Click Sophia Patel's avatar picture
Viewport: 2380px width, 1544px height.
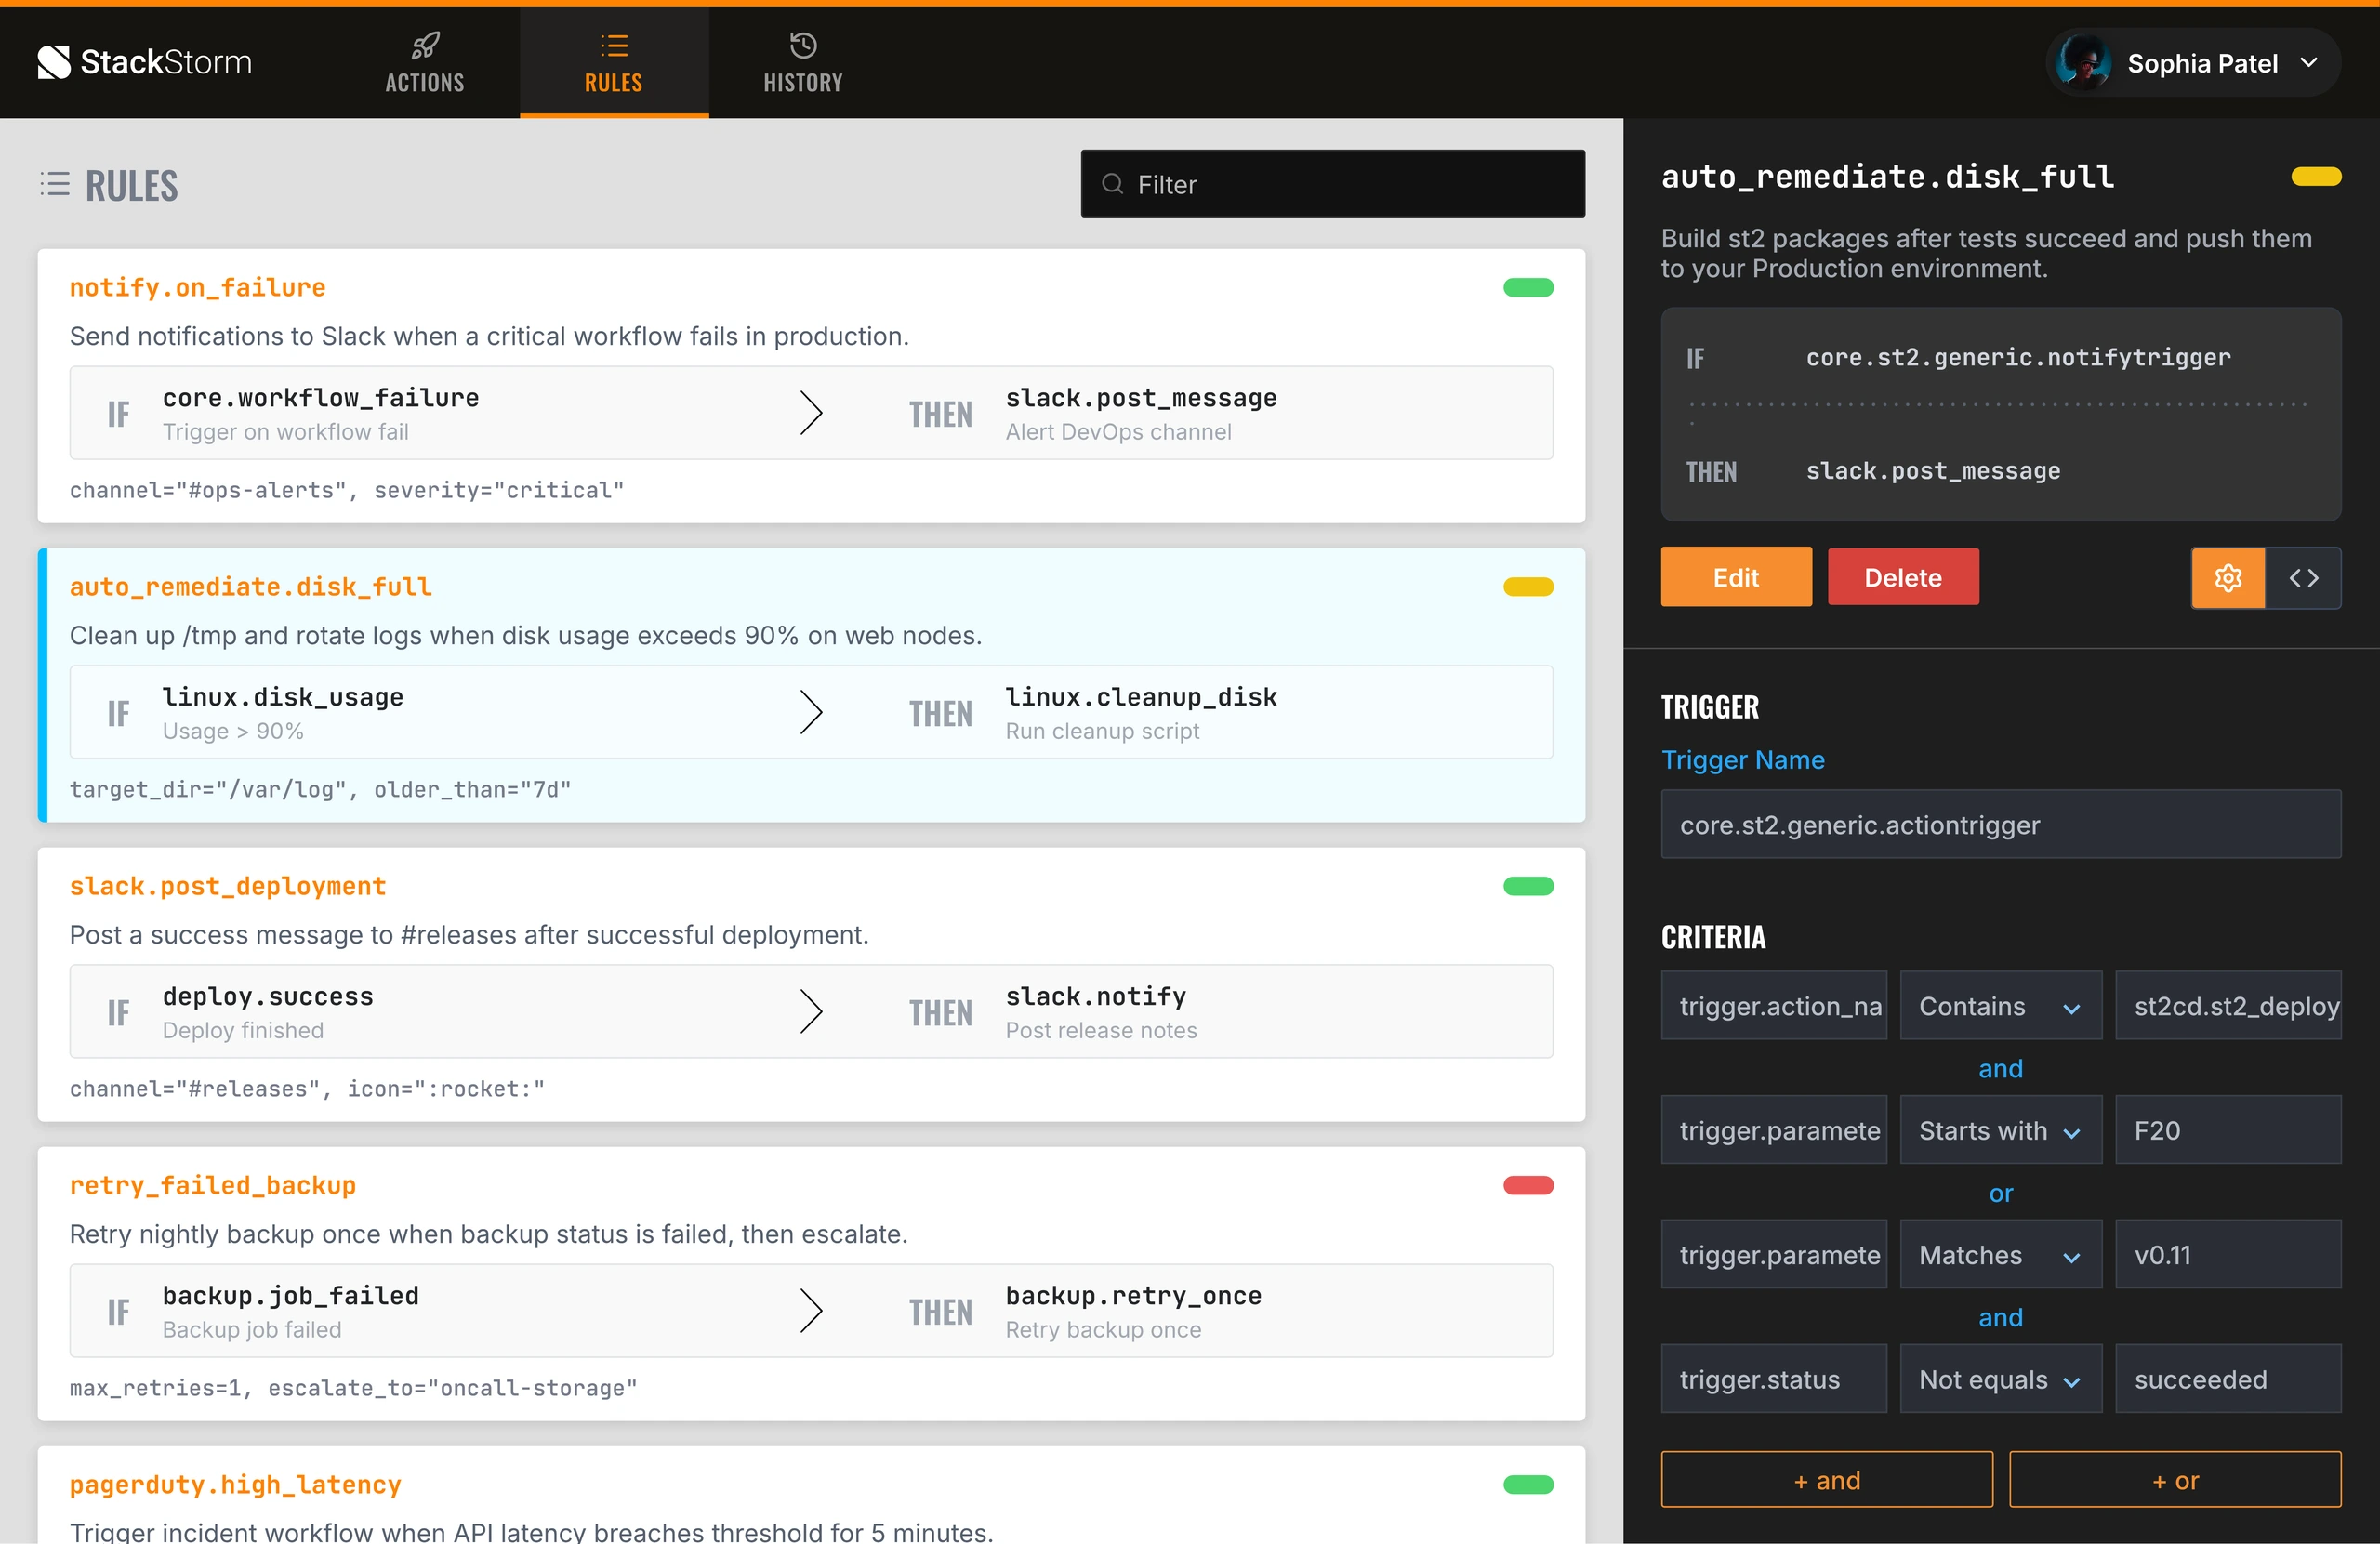[x=2084, y=63]
